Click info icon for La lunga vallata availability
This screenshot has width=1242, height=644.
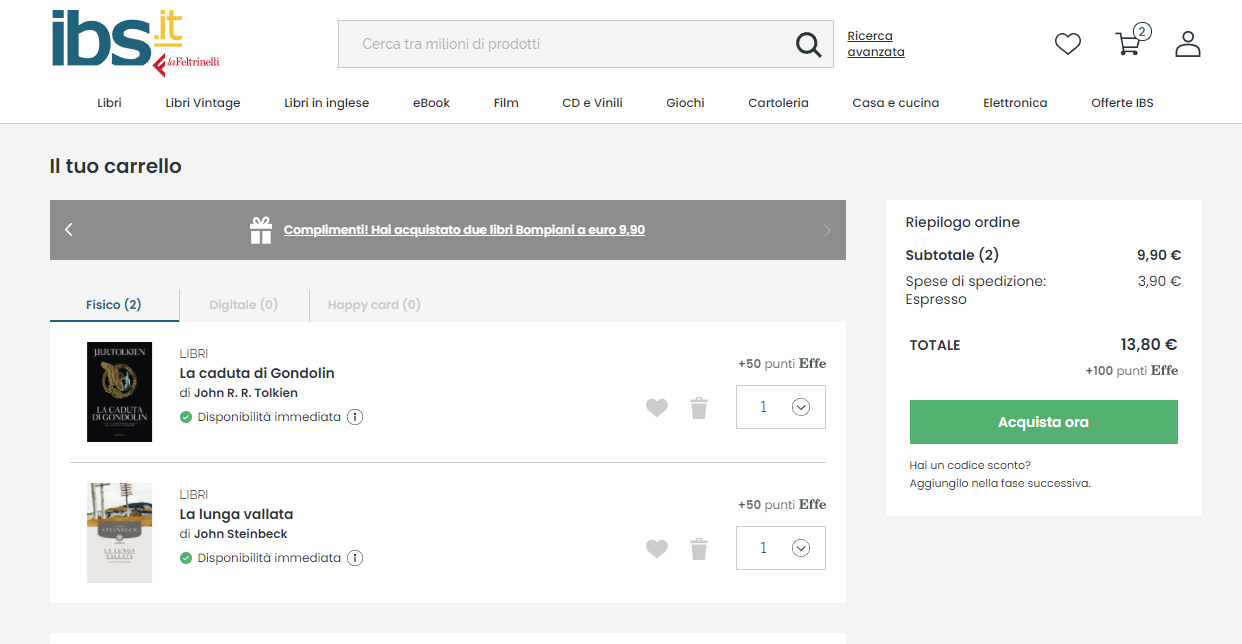click(355, 558)
